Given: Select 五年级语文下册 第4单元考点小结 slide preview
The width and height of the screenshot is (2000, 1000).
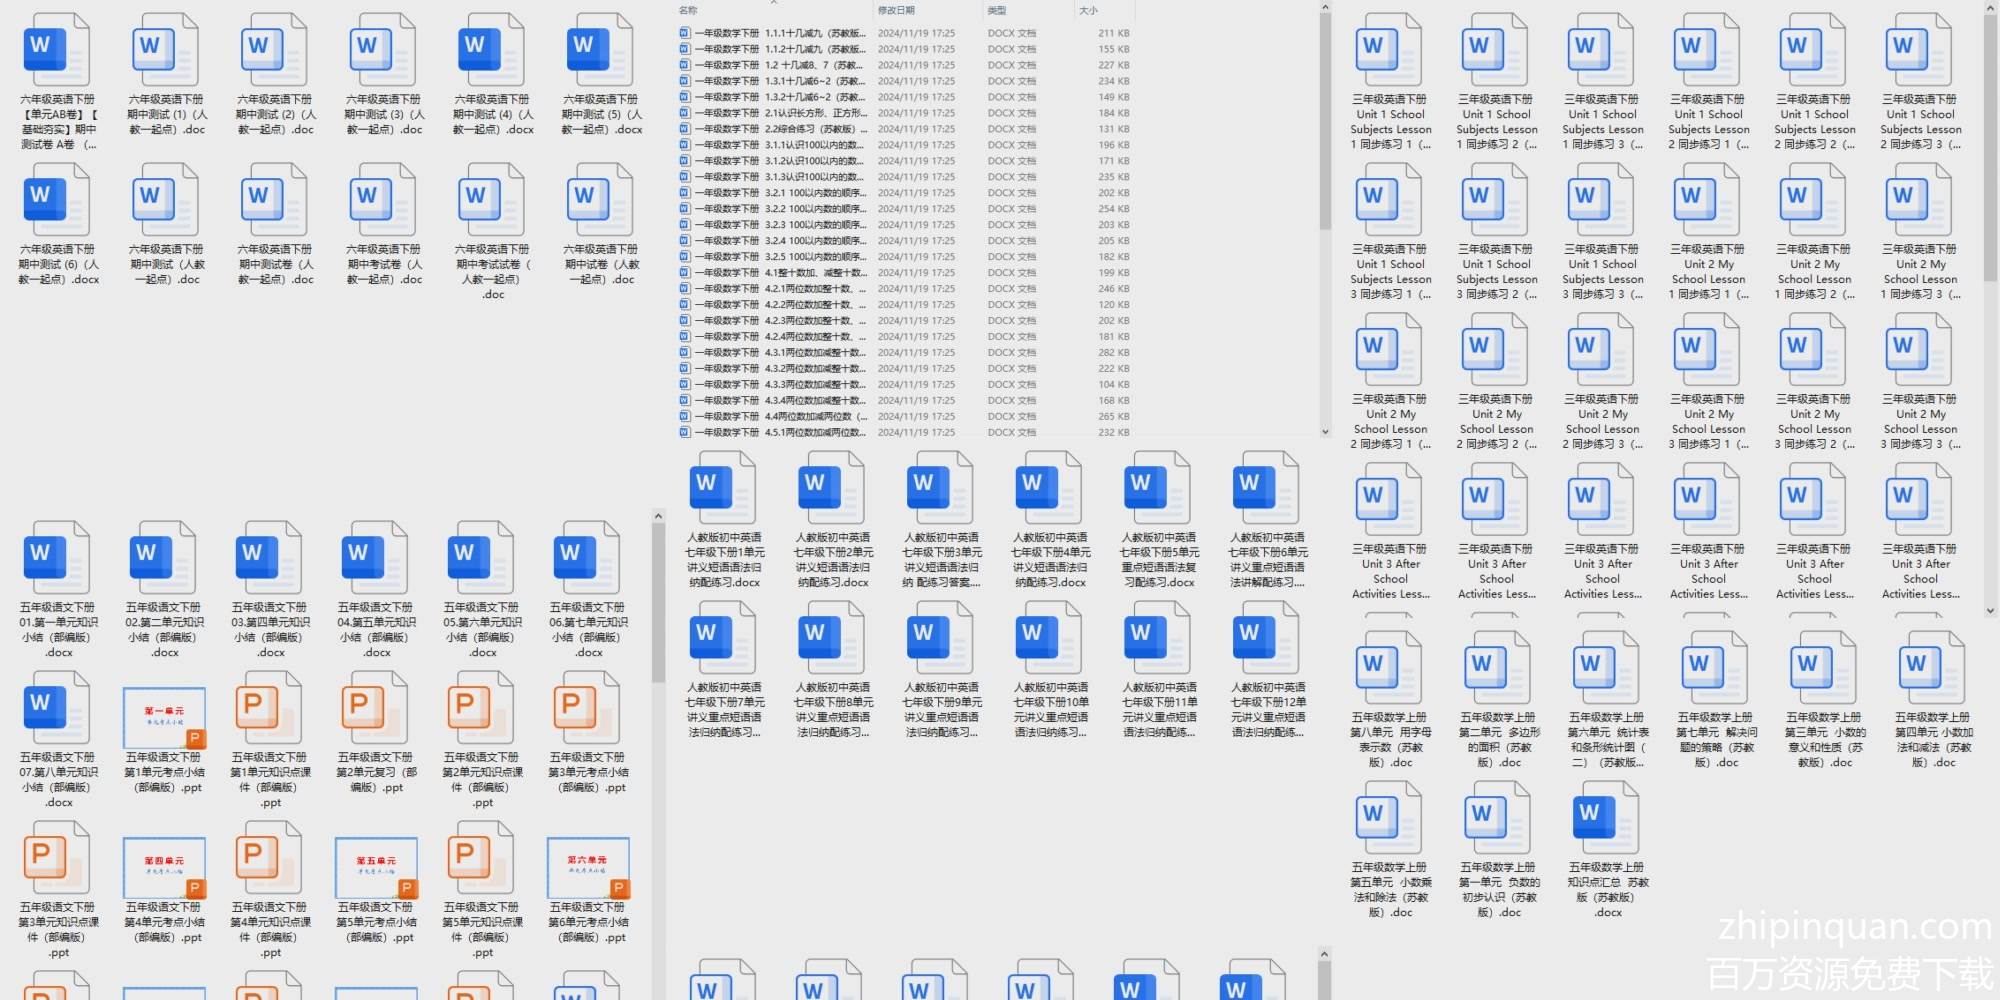Looking at the screenshot, I should point(164,868).
